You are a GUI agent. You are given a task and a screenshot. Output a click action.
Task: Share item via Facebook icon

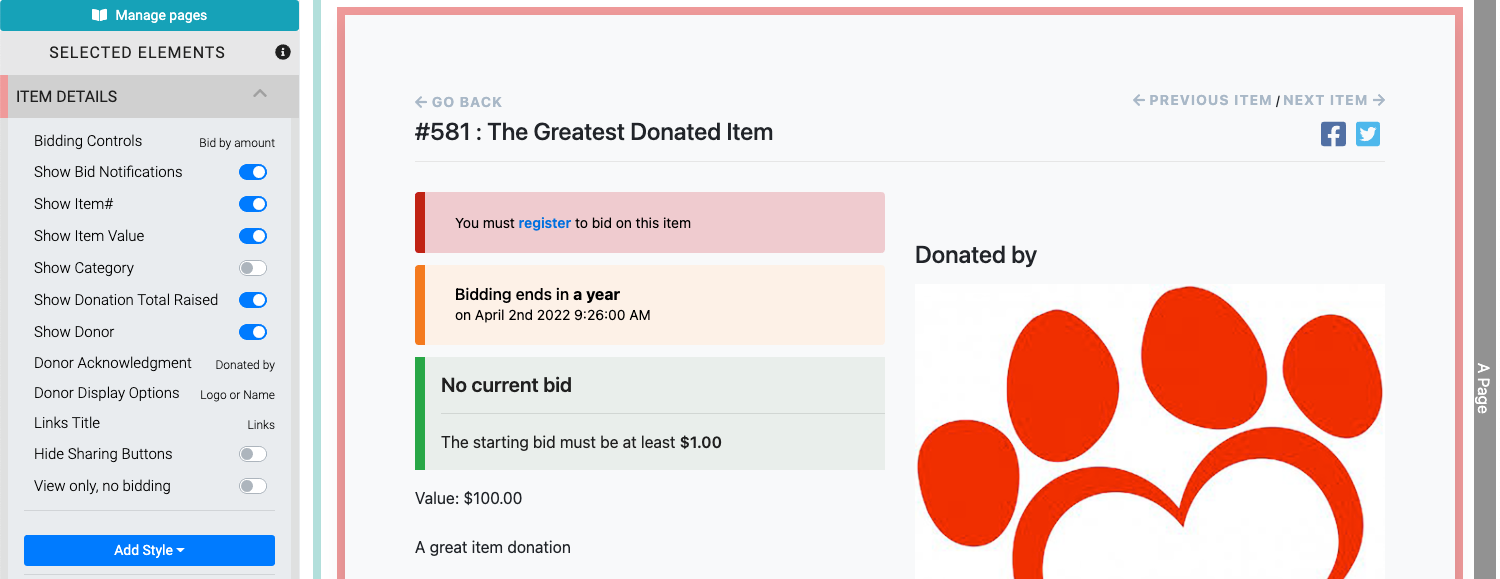pyautogui.click(x=1333, y=134)
